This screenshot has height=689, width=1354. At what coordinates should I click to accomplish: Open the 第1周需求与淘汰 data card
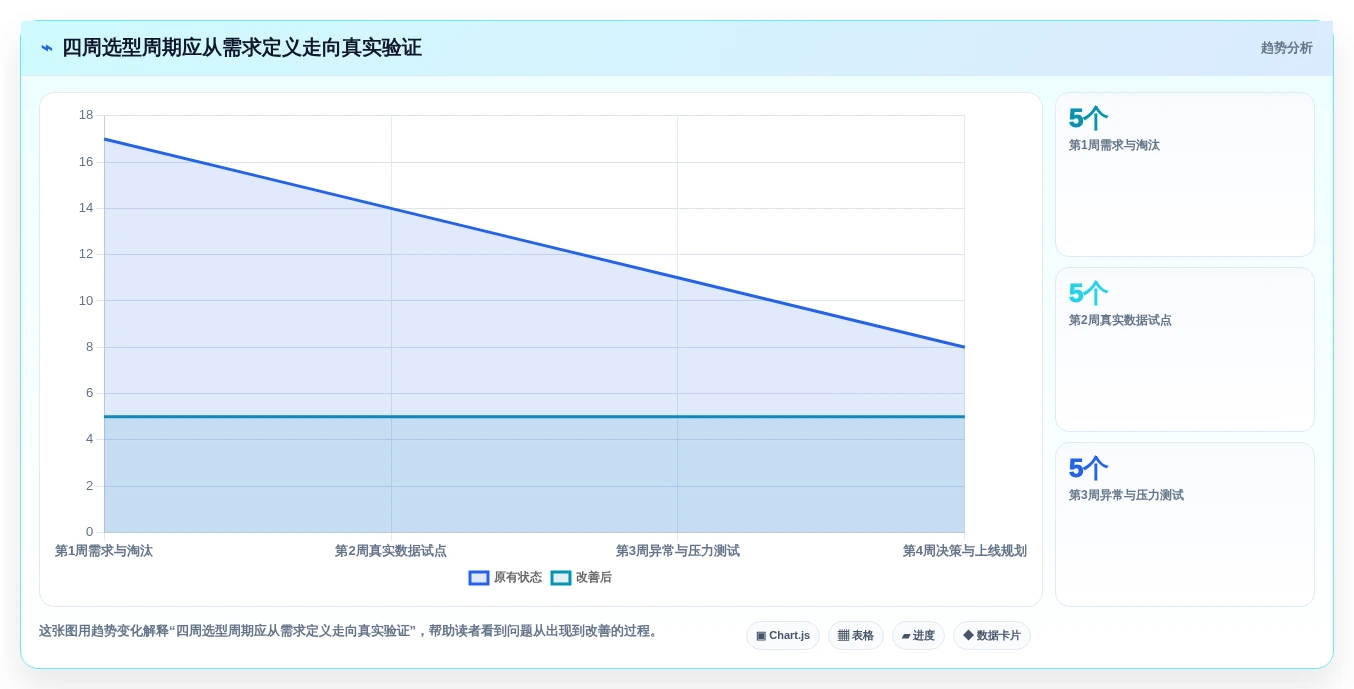1185,175
